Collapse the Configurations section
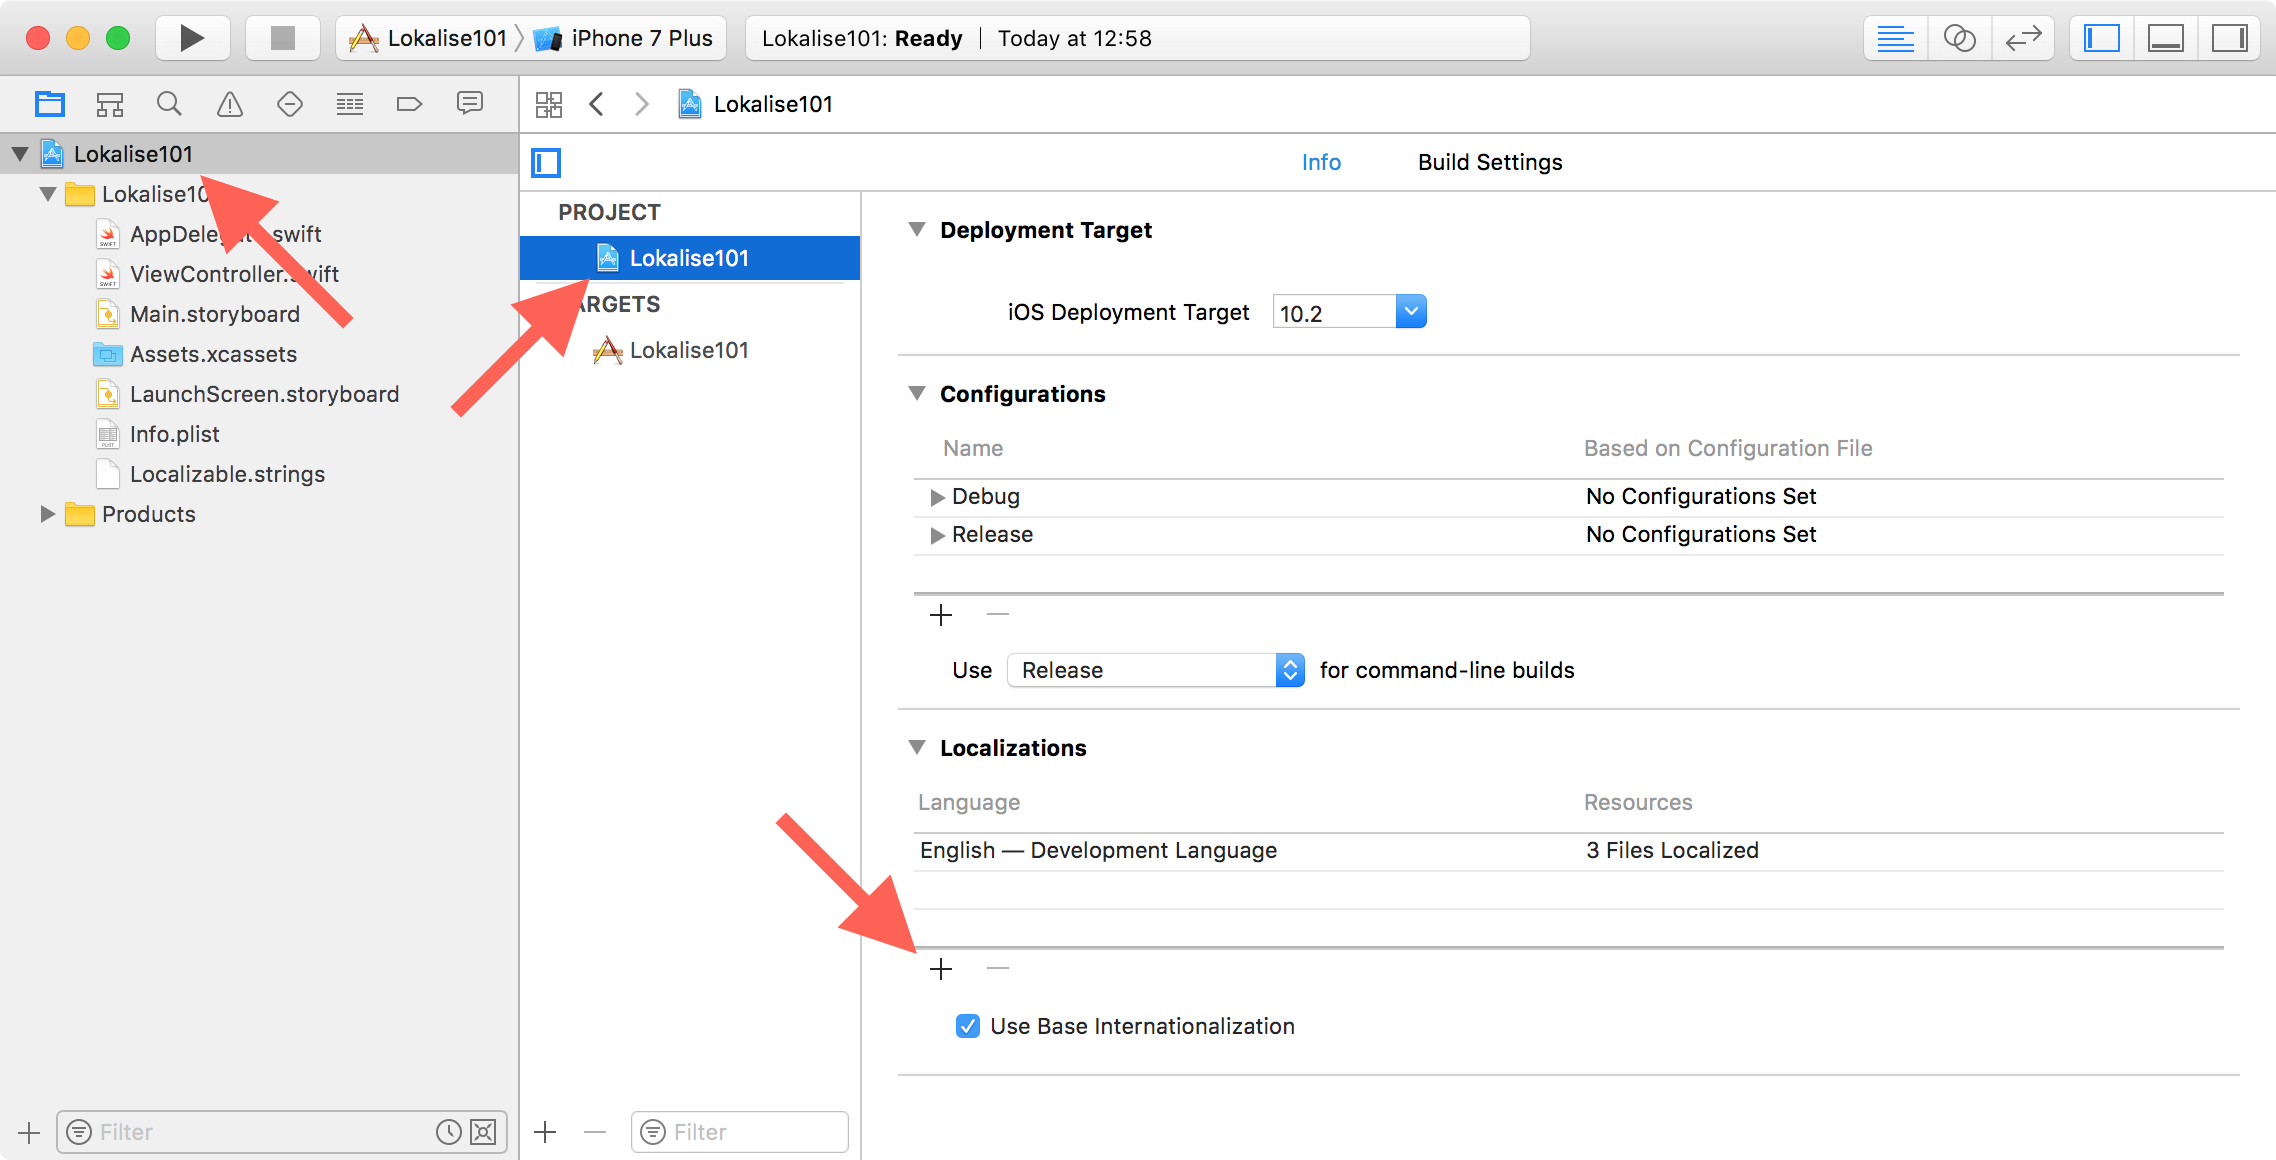This screenshot has height=1160, width=2276. (917, 394)
